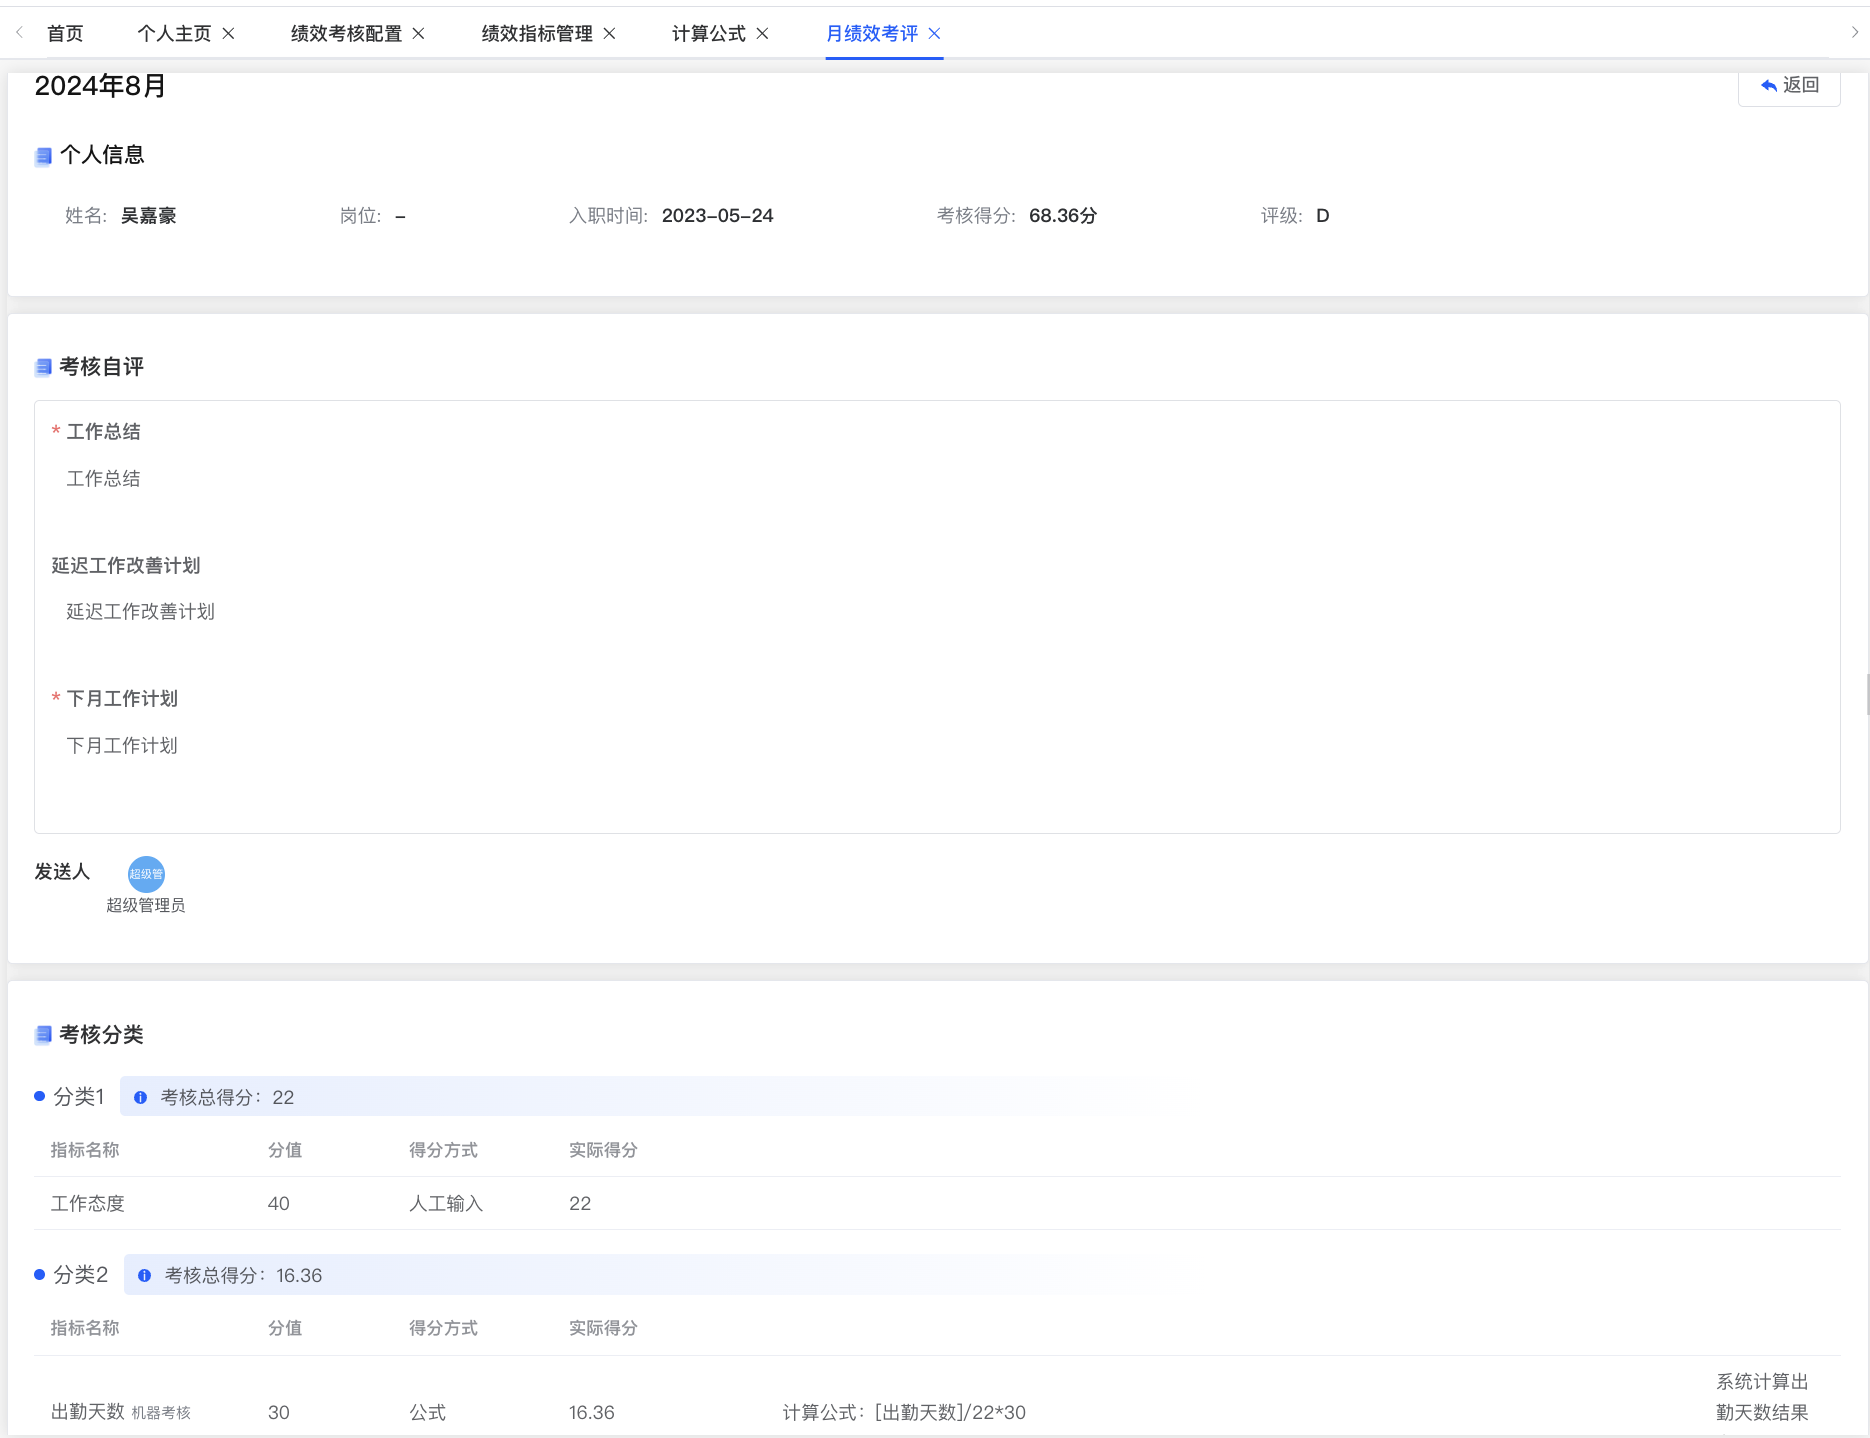Viewport: 1870px width, 1438px height.
Task: Switch to the 计算公式 tab
Action: pyautogui.click(x=708, y=34)
